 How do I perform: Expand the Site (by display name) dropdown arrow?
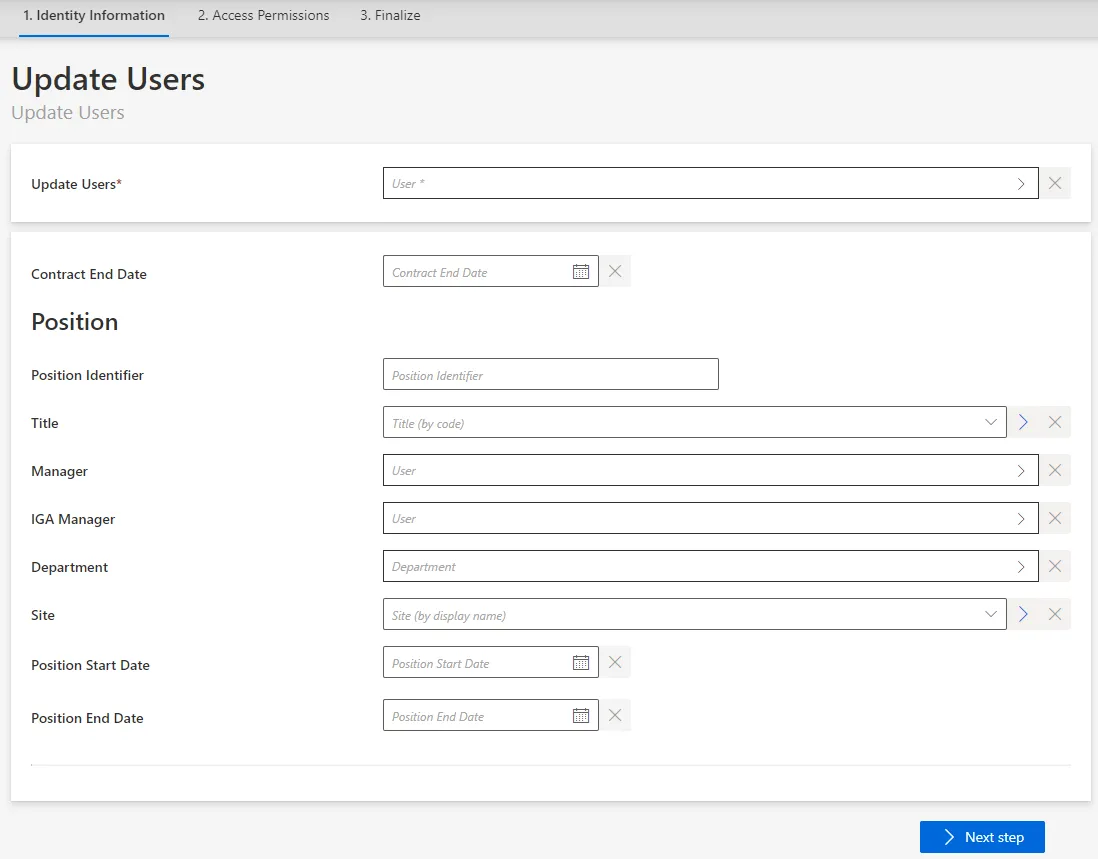coord(990,614)
